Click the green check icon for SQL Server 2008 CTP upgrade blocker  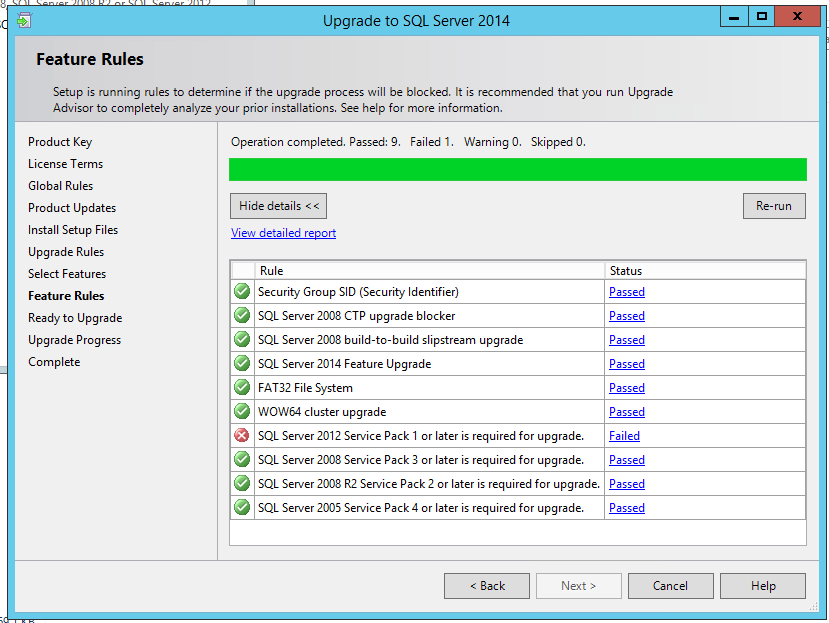click(242, 315)
